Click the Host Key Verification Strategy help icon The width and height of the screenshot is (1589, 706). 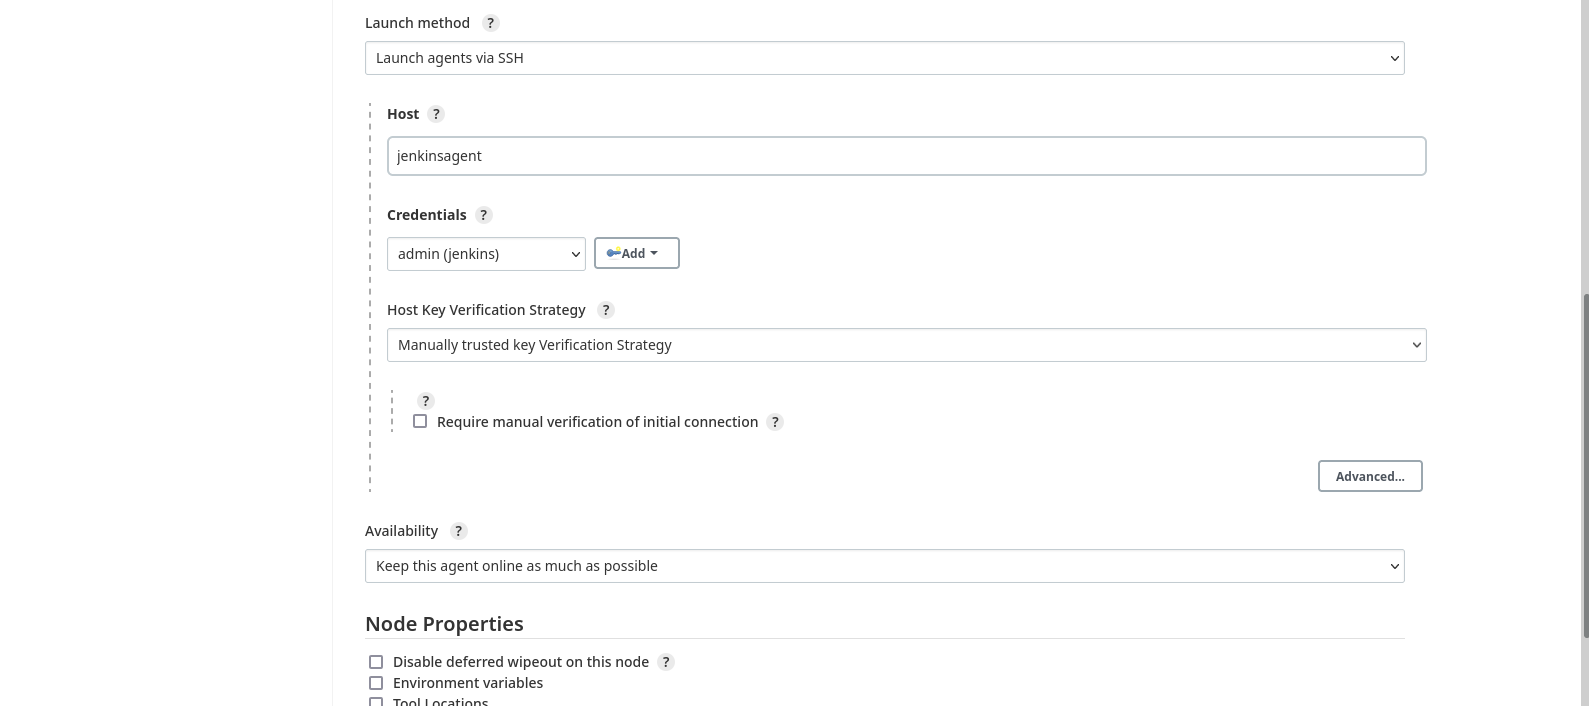click(x=605, y=310)
